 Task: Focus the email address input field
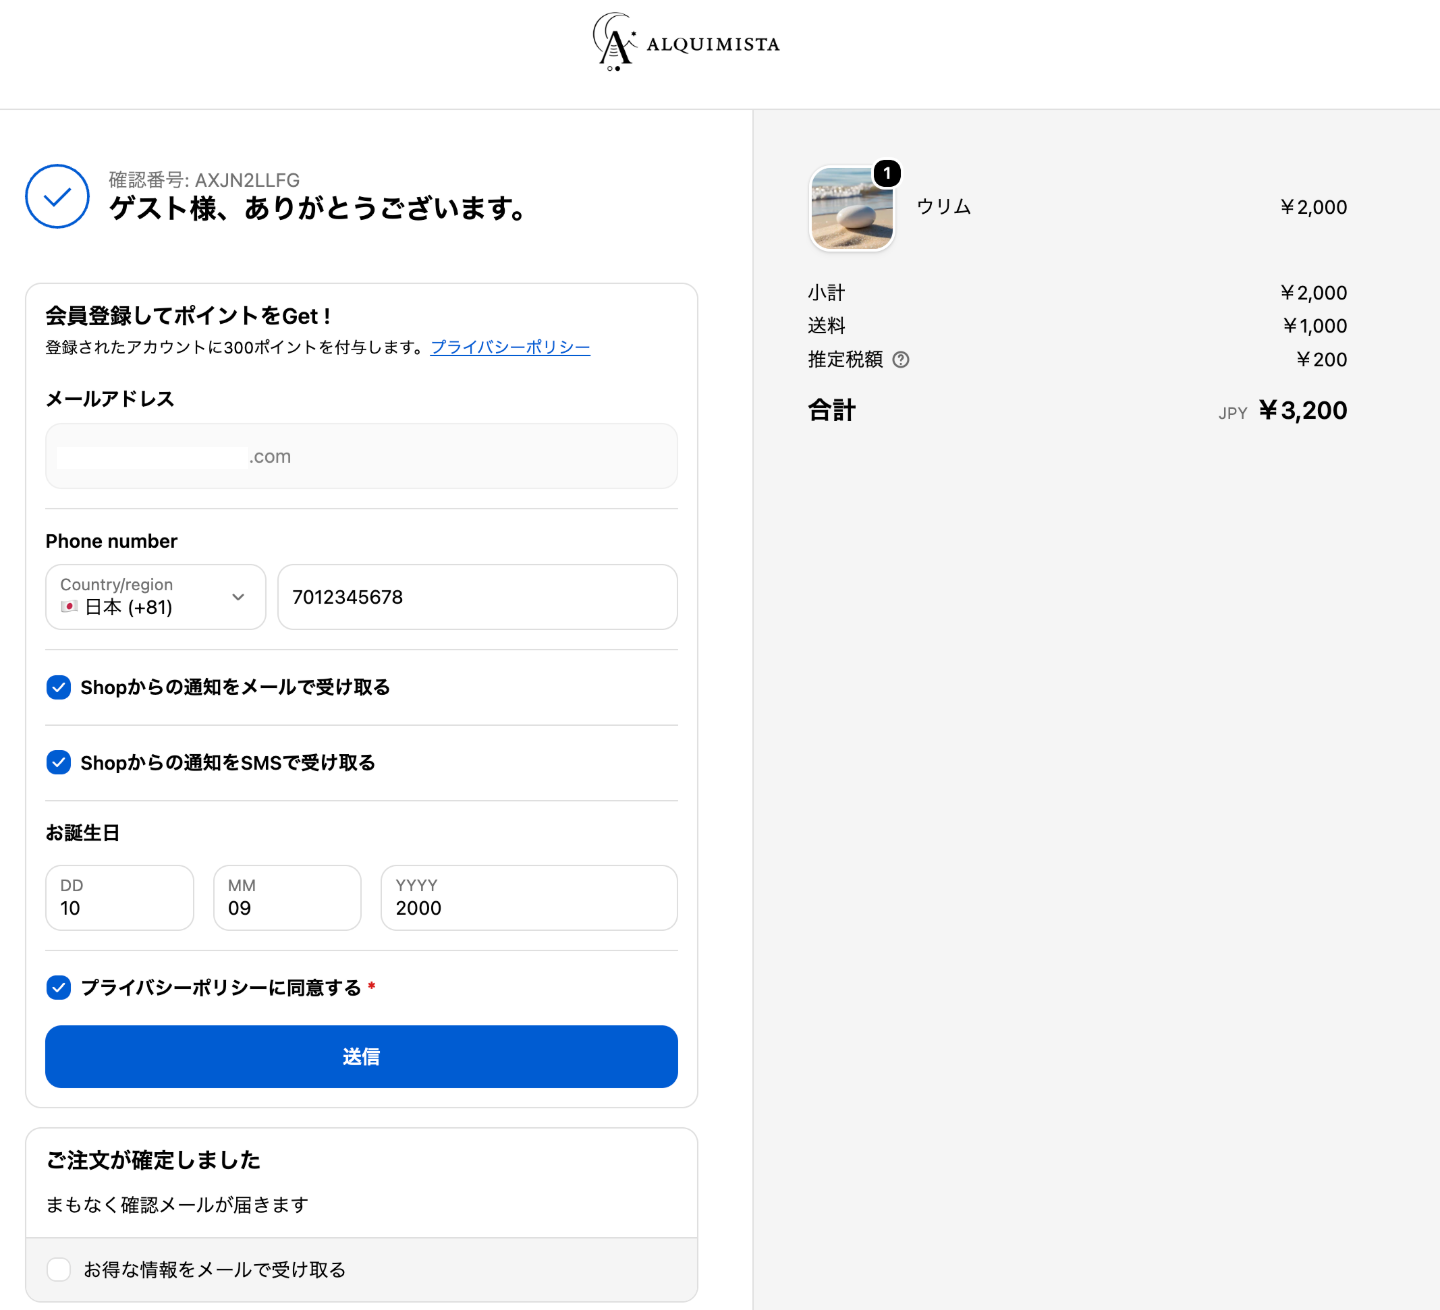pyautogui.click(x=361, y=456)
